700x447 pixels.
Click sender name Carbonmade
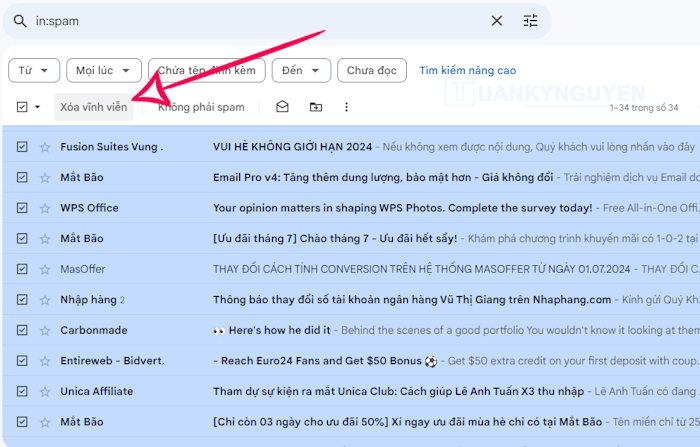[94, 330]
